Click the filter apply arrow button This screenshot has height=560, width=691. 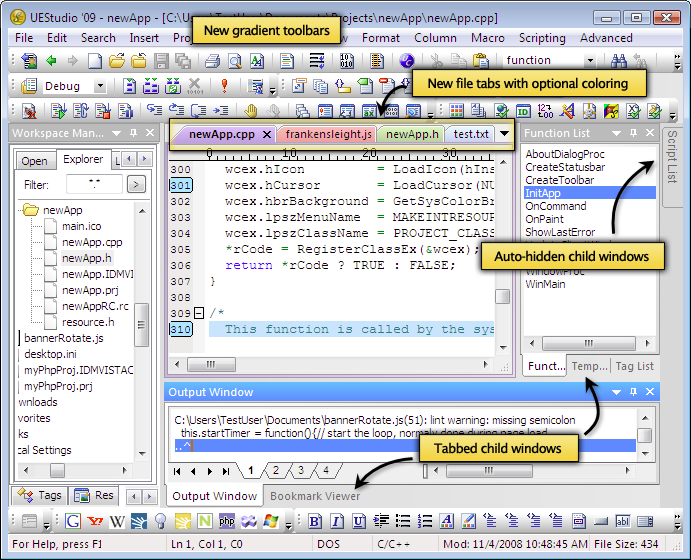[x=136, y=185]
